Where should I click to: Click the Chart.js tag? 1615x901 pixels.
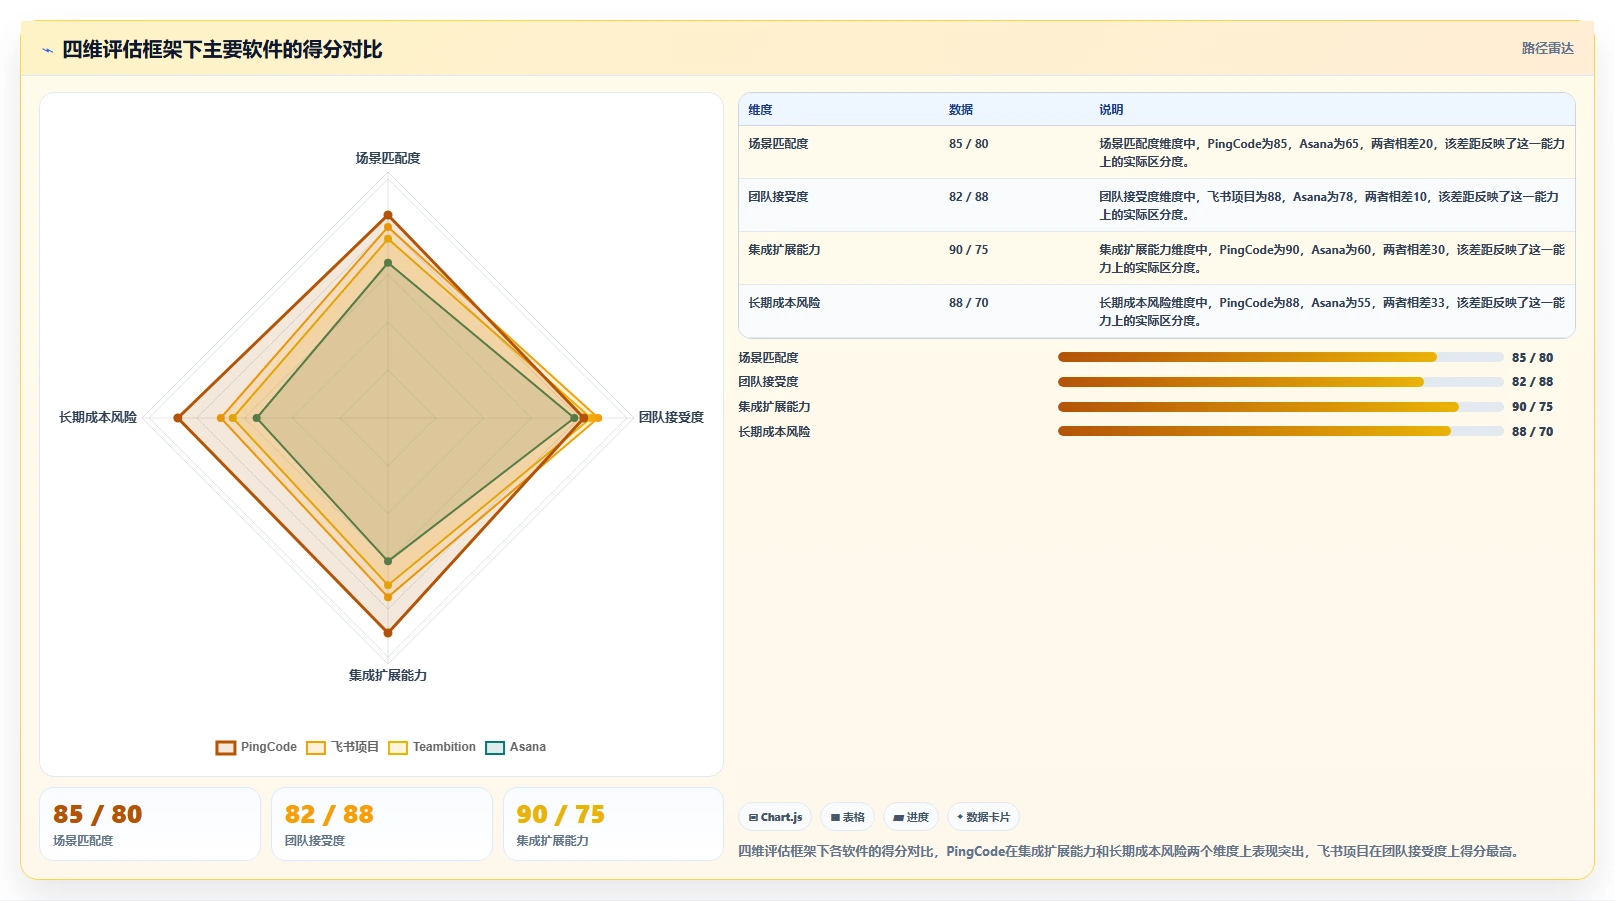point(775,817)
